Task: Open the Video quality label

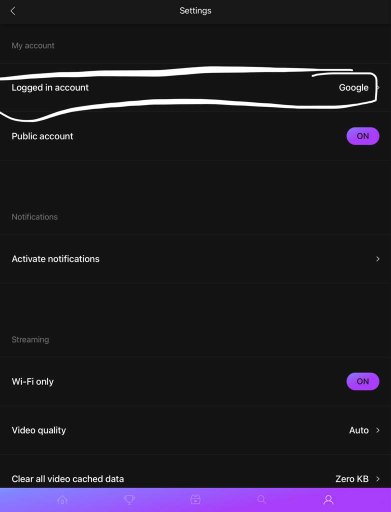Action: tap(39, 430)
